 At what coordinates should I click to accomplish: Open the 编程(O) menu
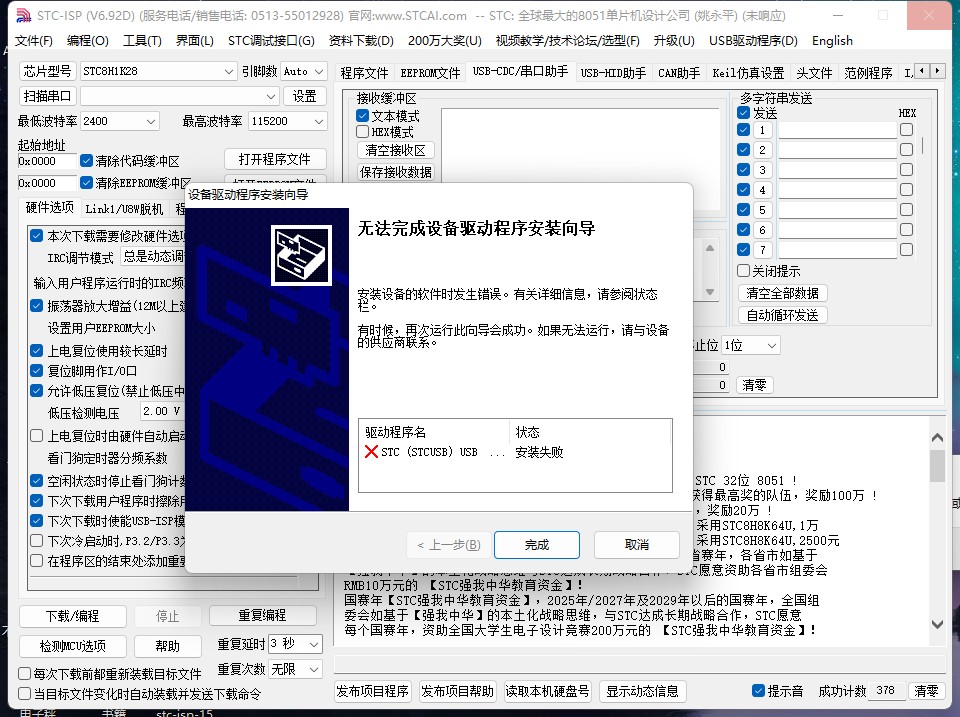tap(88, 40)
